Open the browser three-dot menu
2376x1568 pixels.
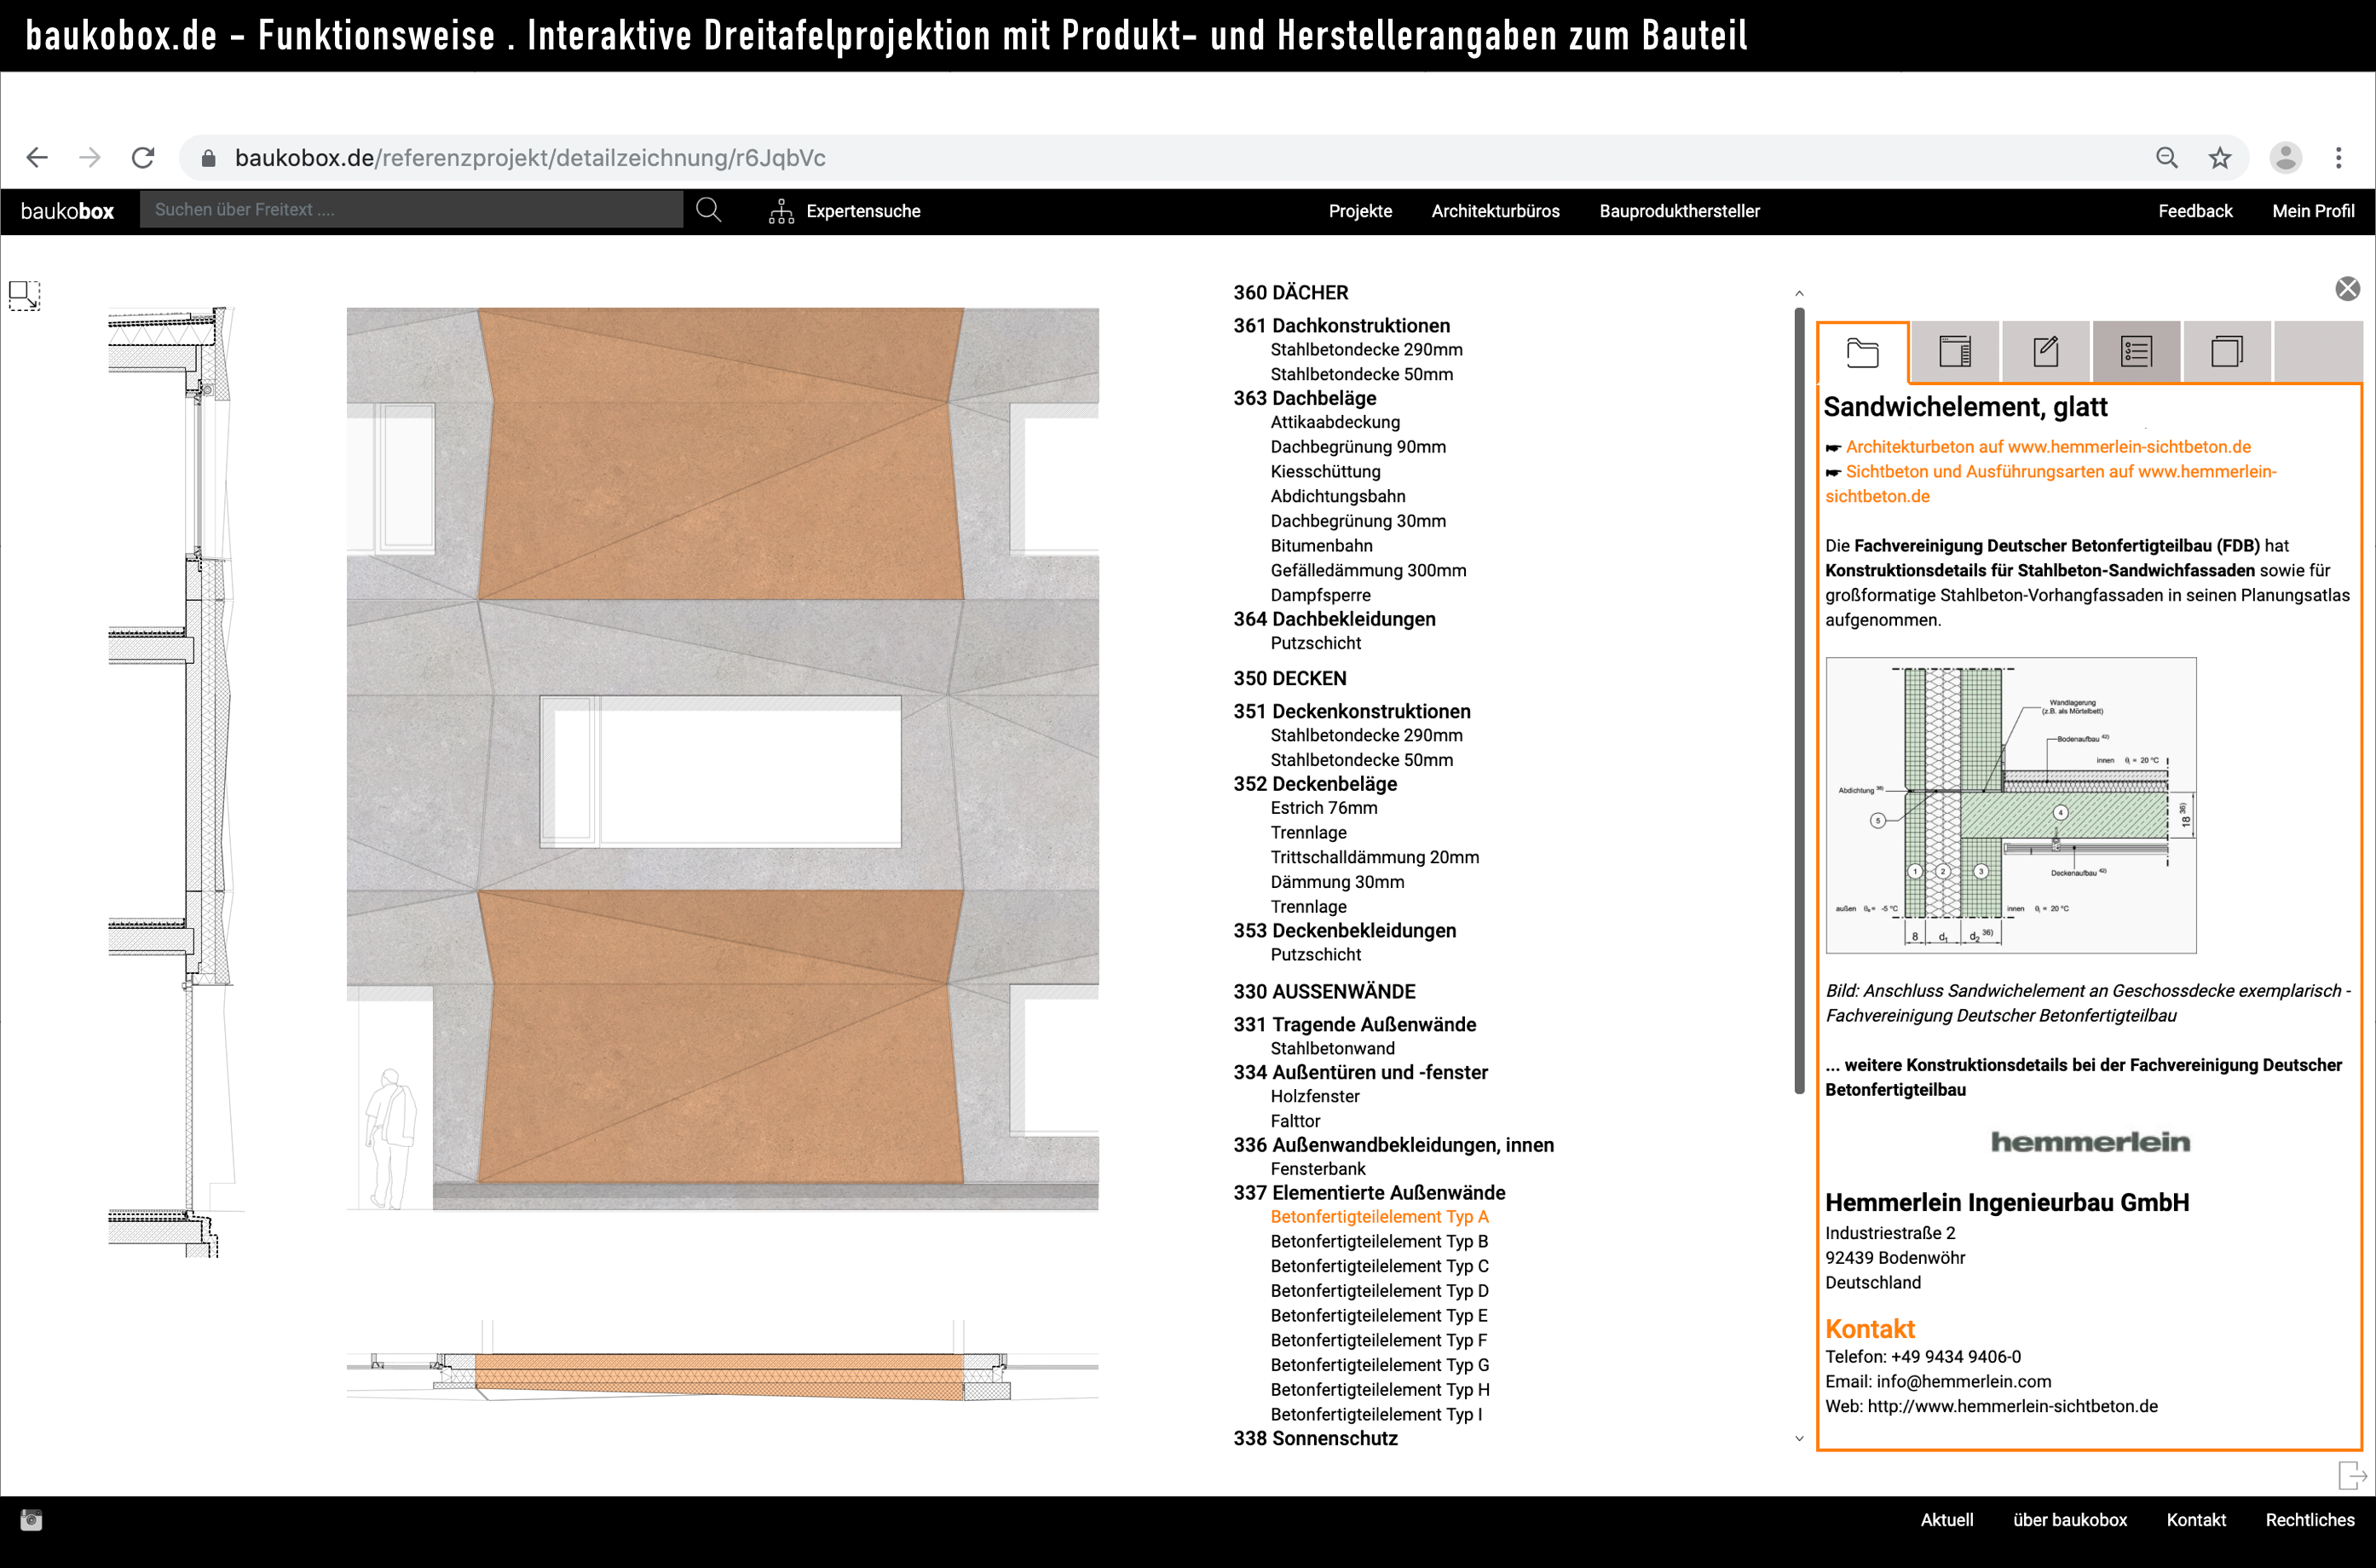pos(2338,158)
